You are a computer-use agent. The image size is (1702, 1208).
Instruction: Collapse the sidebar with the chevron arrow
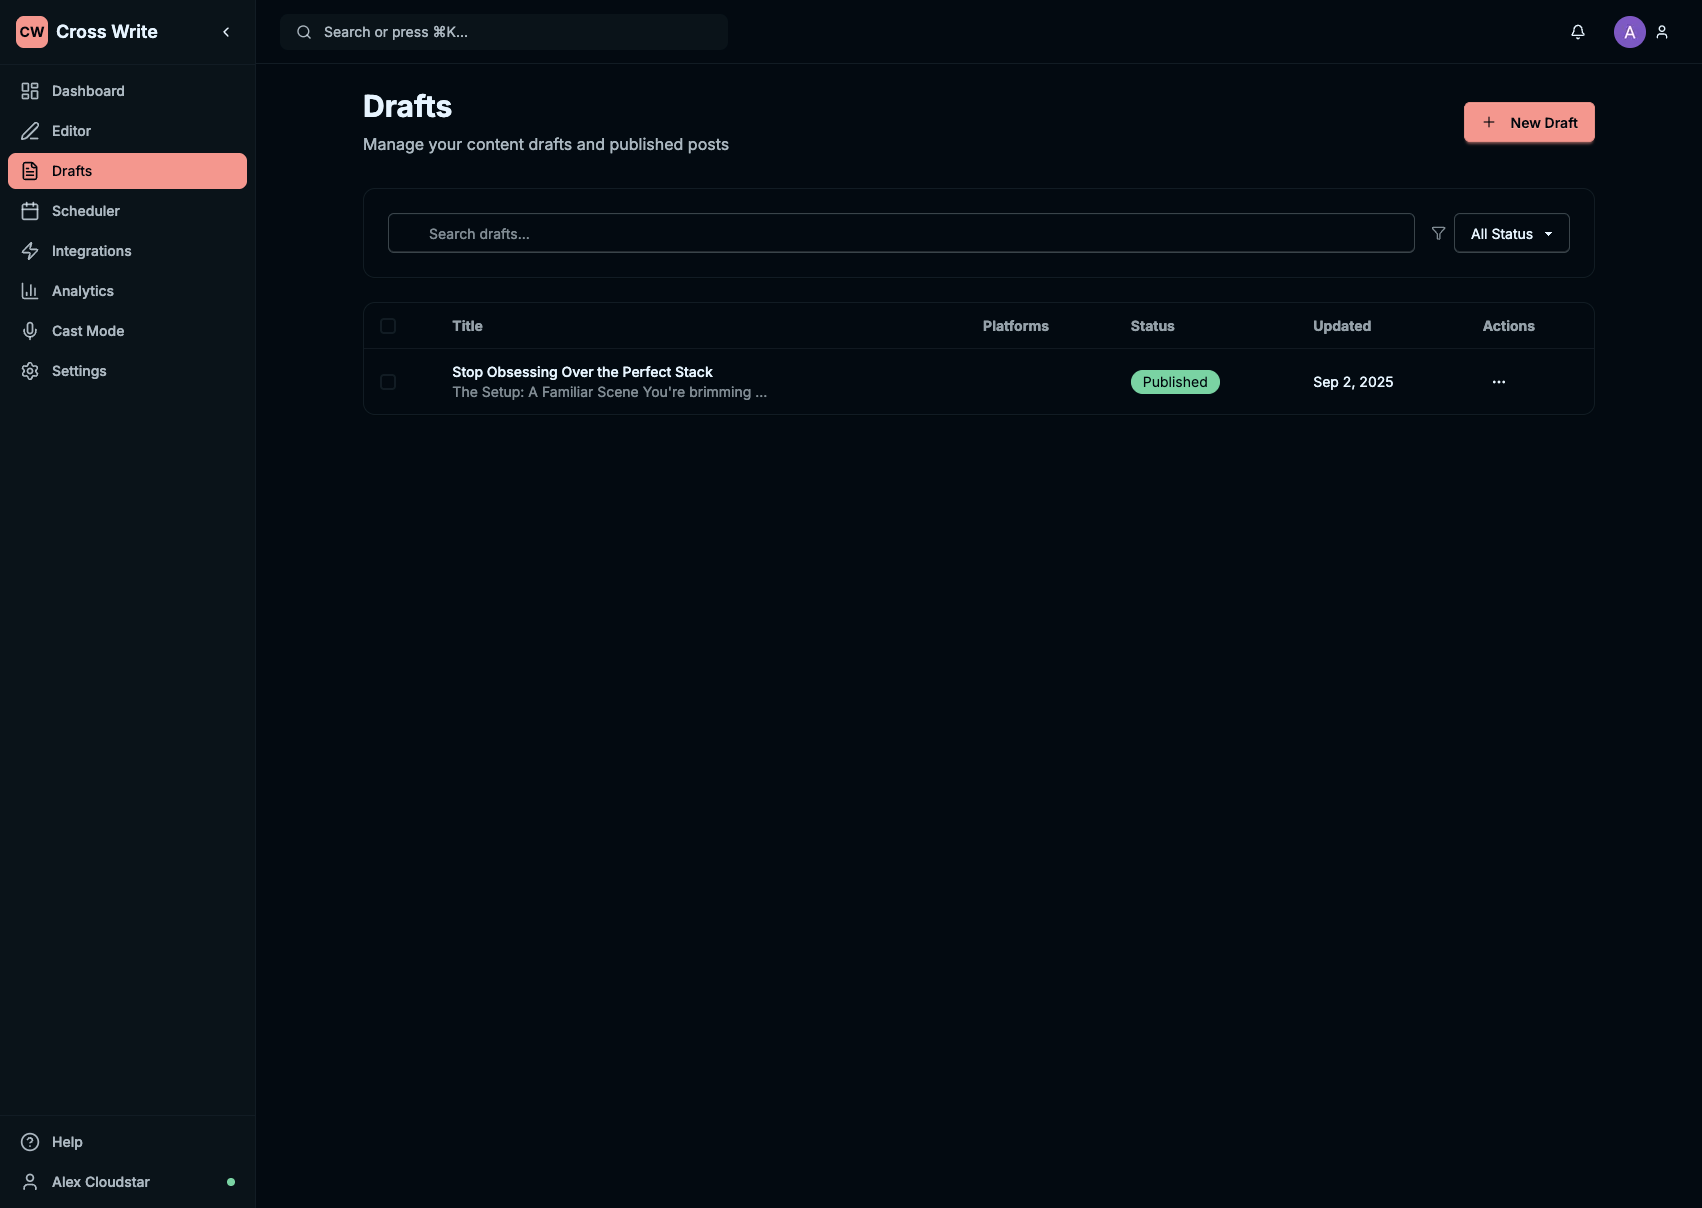(x=226, y=32)
